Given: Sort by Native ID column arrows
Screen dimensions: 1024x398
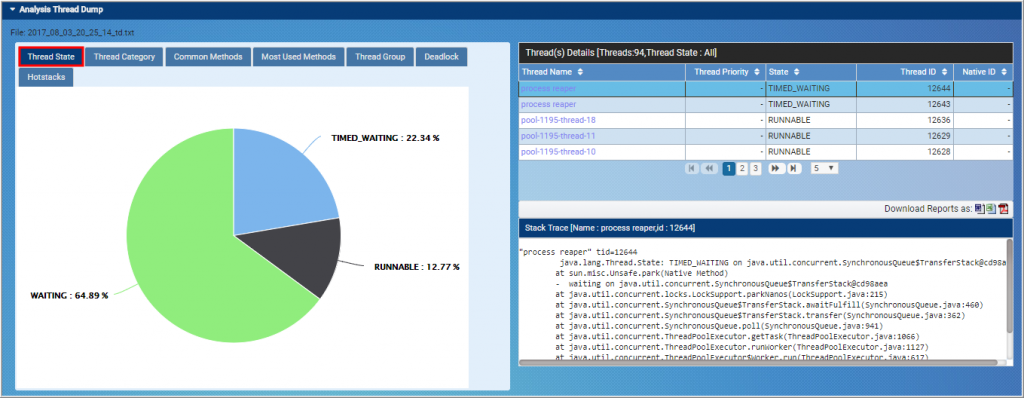Looking at the screenshot, I should click(1004, 72).
